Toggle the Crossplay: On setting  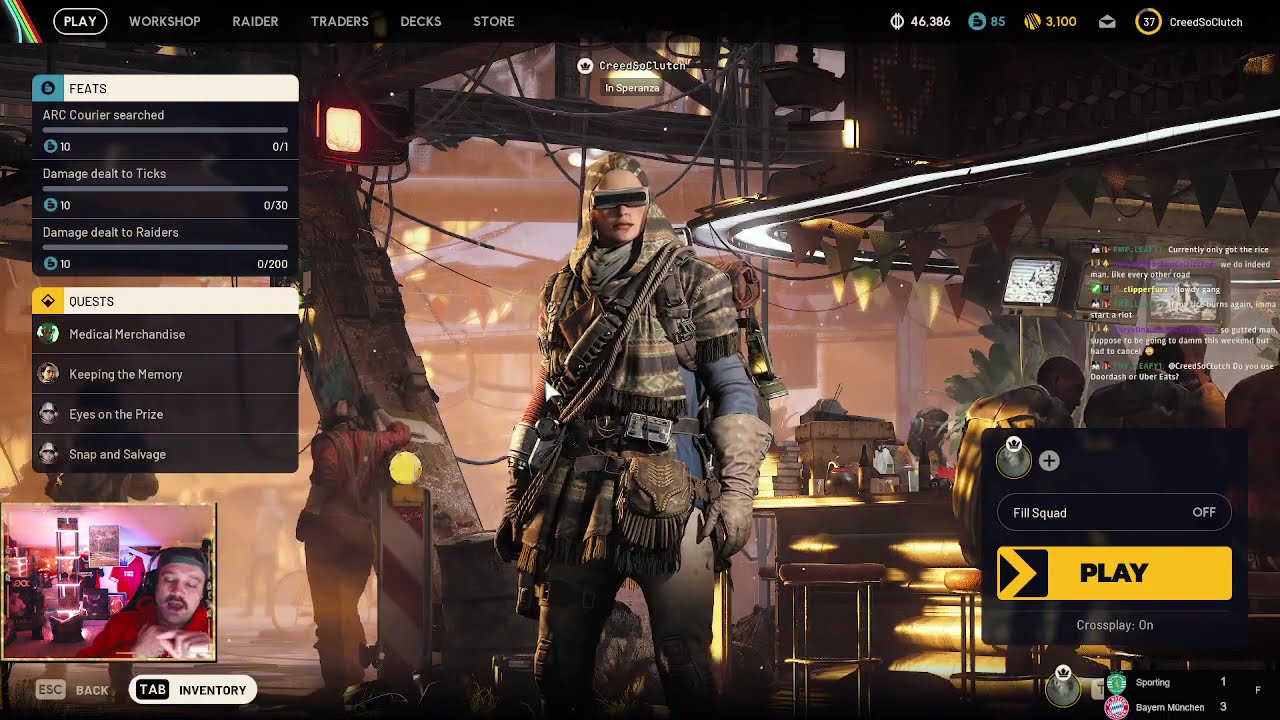[x=1114, y=625]
